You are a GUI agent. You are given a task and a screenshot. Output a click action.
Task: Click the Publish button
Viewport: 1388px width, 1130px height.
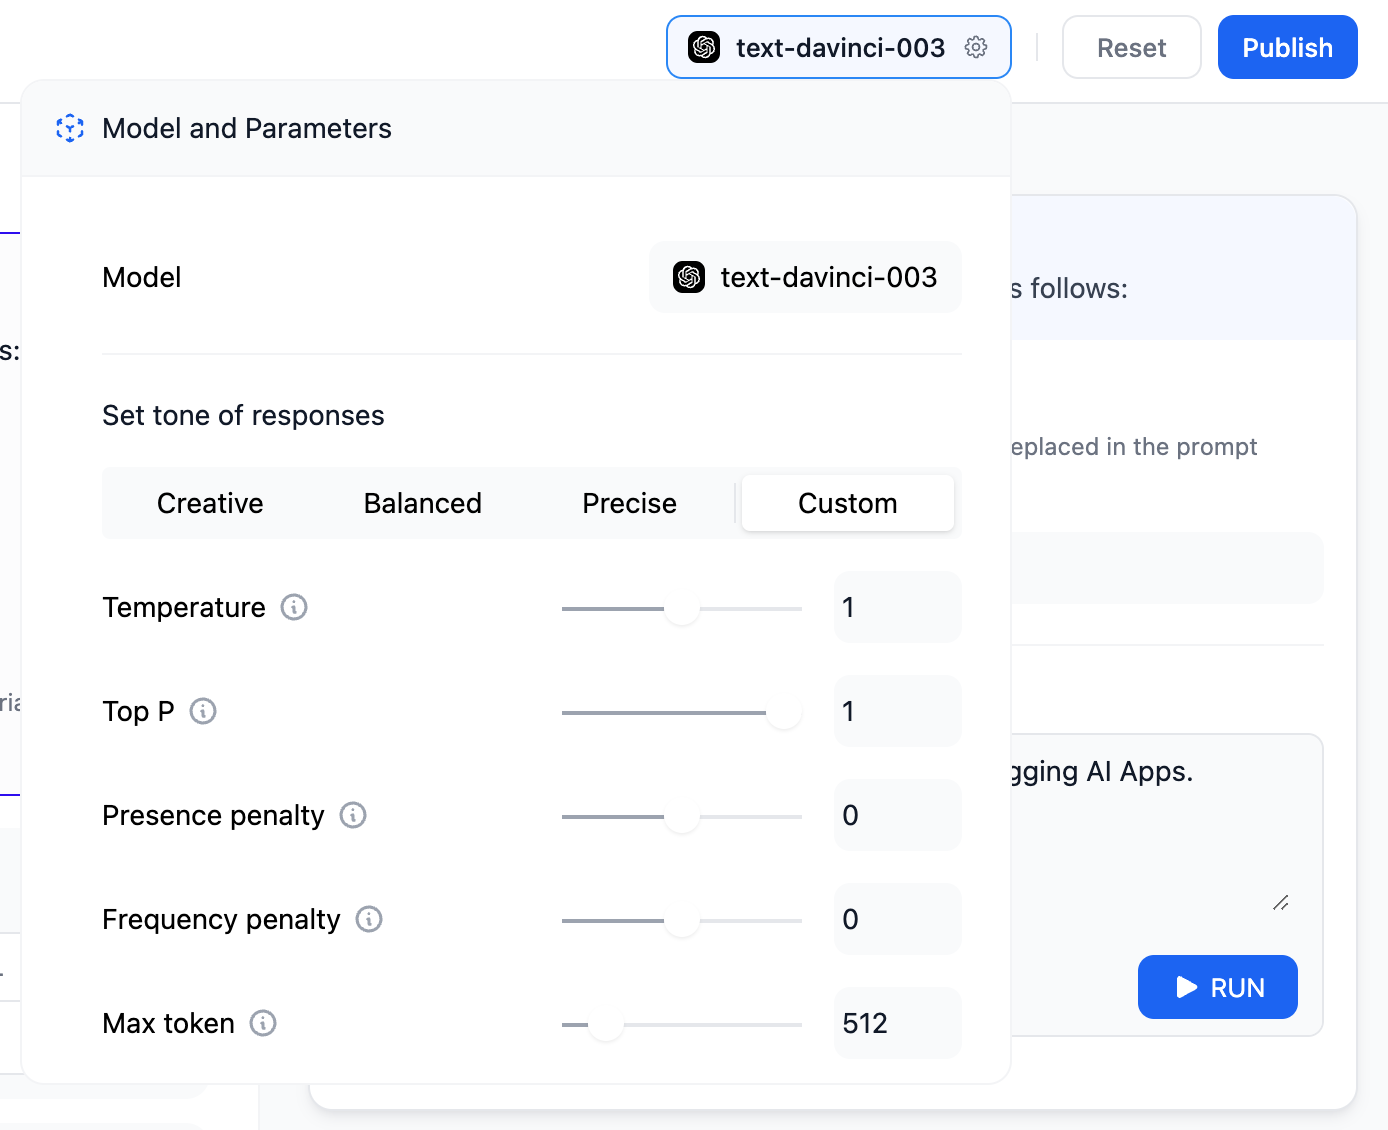click(1288, 47)
